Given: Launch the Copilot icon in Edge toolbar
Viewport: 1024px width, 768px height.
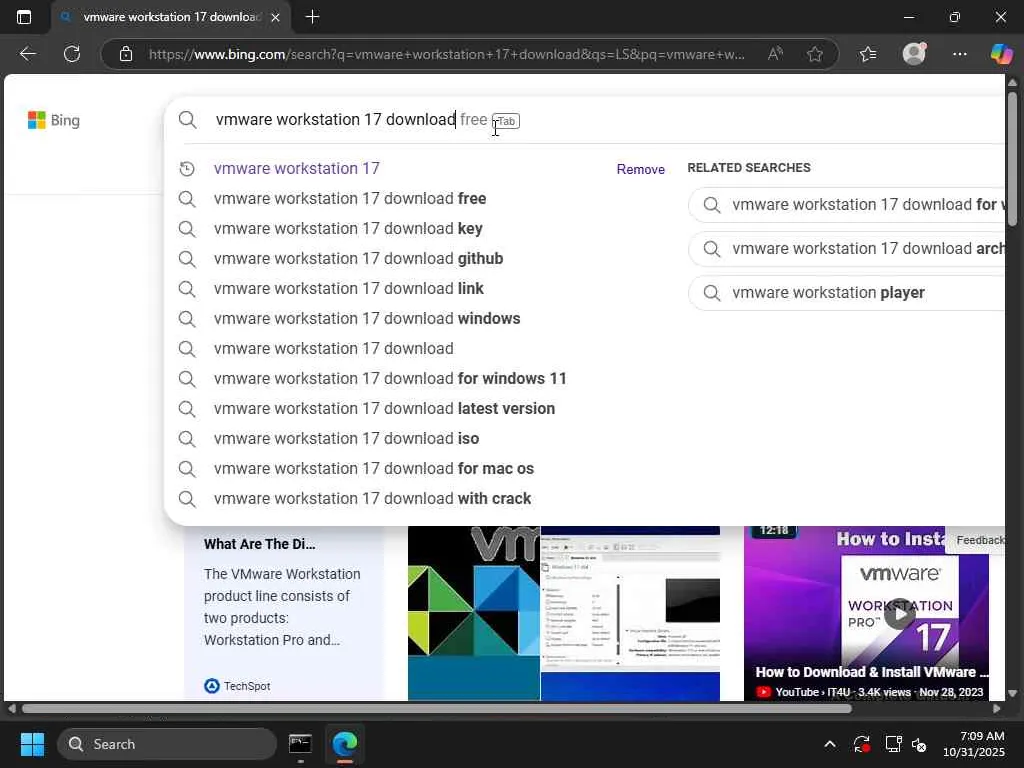Looking at the screenshot, I should tap(1001, 54).
